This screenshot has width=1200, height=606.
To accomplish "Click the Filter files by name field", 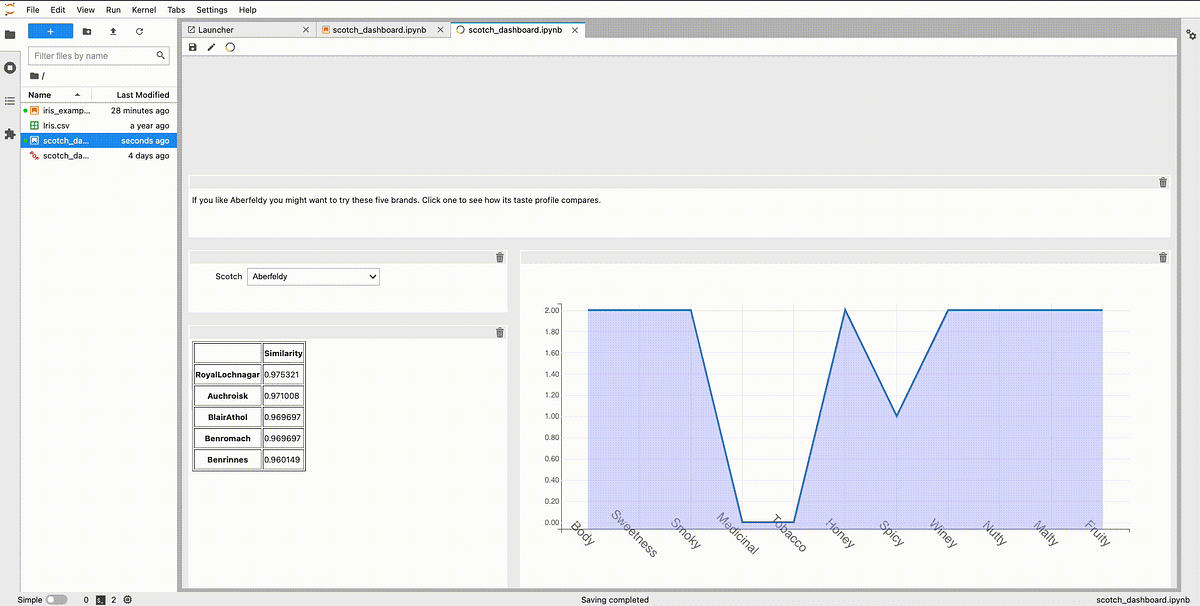I will coord(95,56).
